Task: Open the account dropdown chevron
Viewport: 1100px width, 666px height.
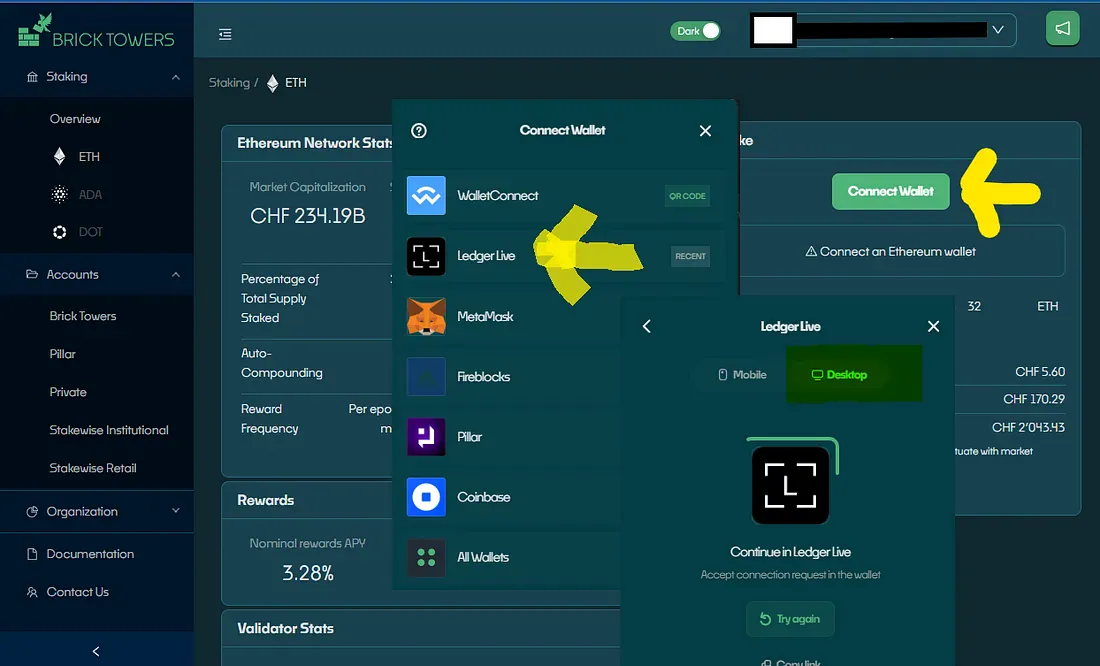Action: [998, 29]
